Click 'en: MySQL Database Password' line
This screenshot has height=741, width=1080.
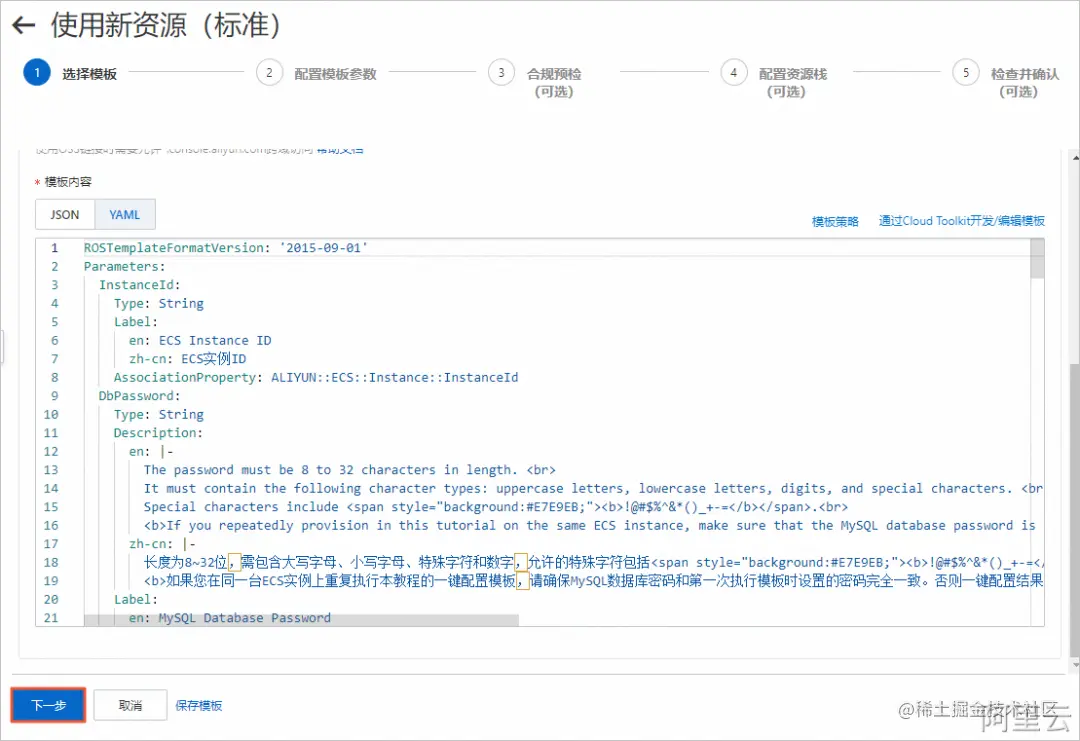[x=229, y=618]
